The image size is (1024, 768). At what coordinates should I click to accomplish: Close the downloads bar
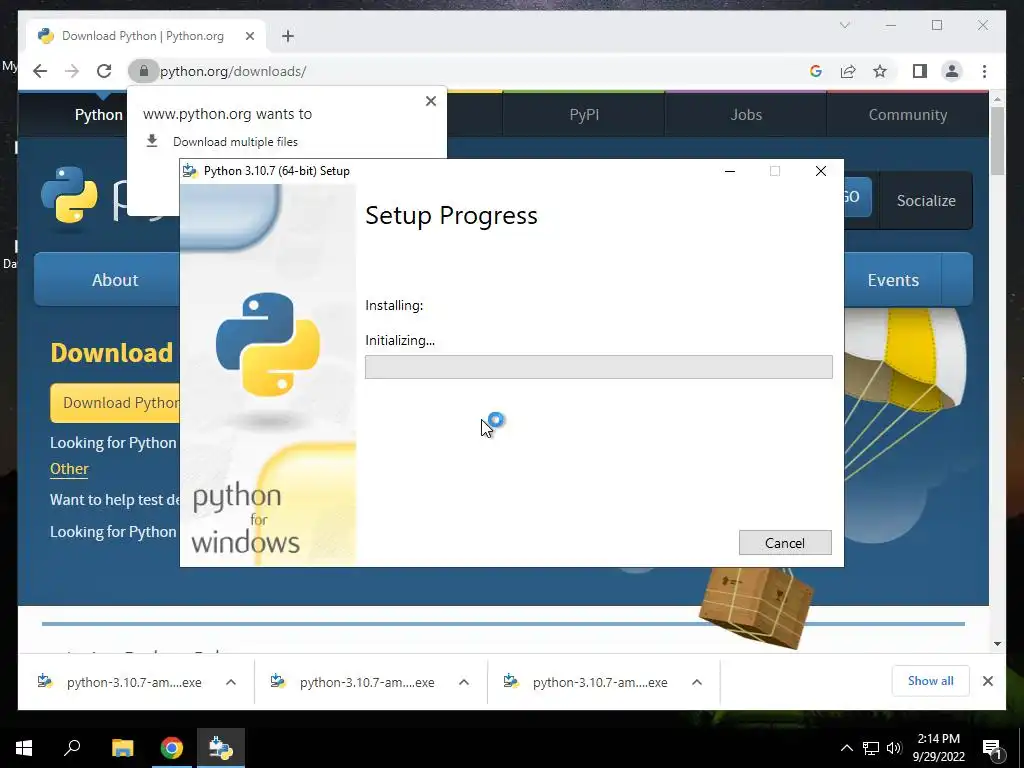(987, 681)
